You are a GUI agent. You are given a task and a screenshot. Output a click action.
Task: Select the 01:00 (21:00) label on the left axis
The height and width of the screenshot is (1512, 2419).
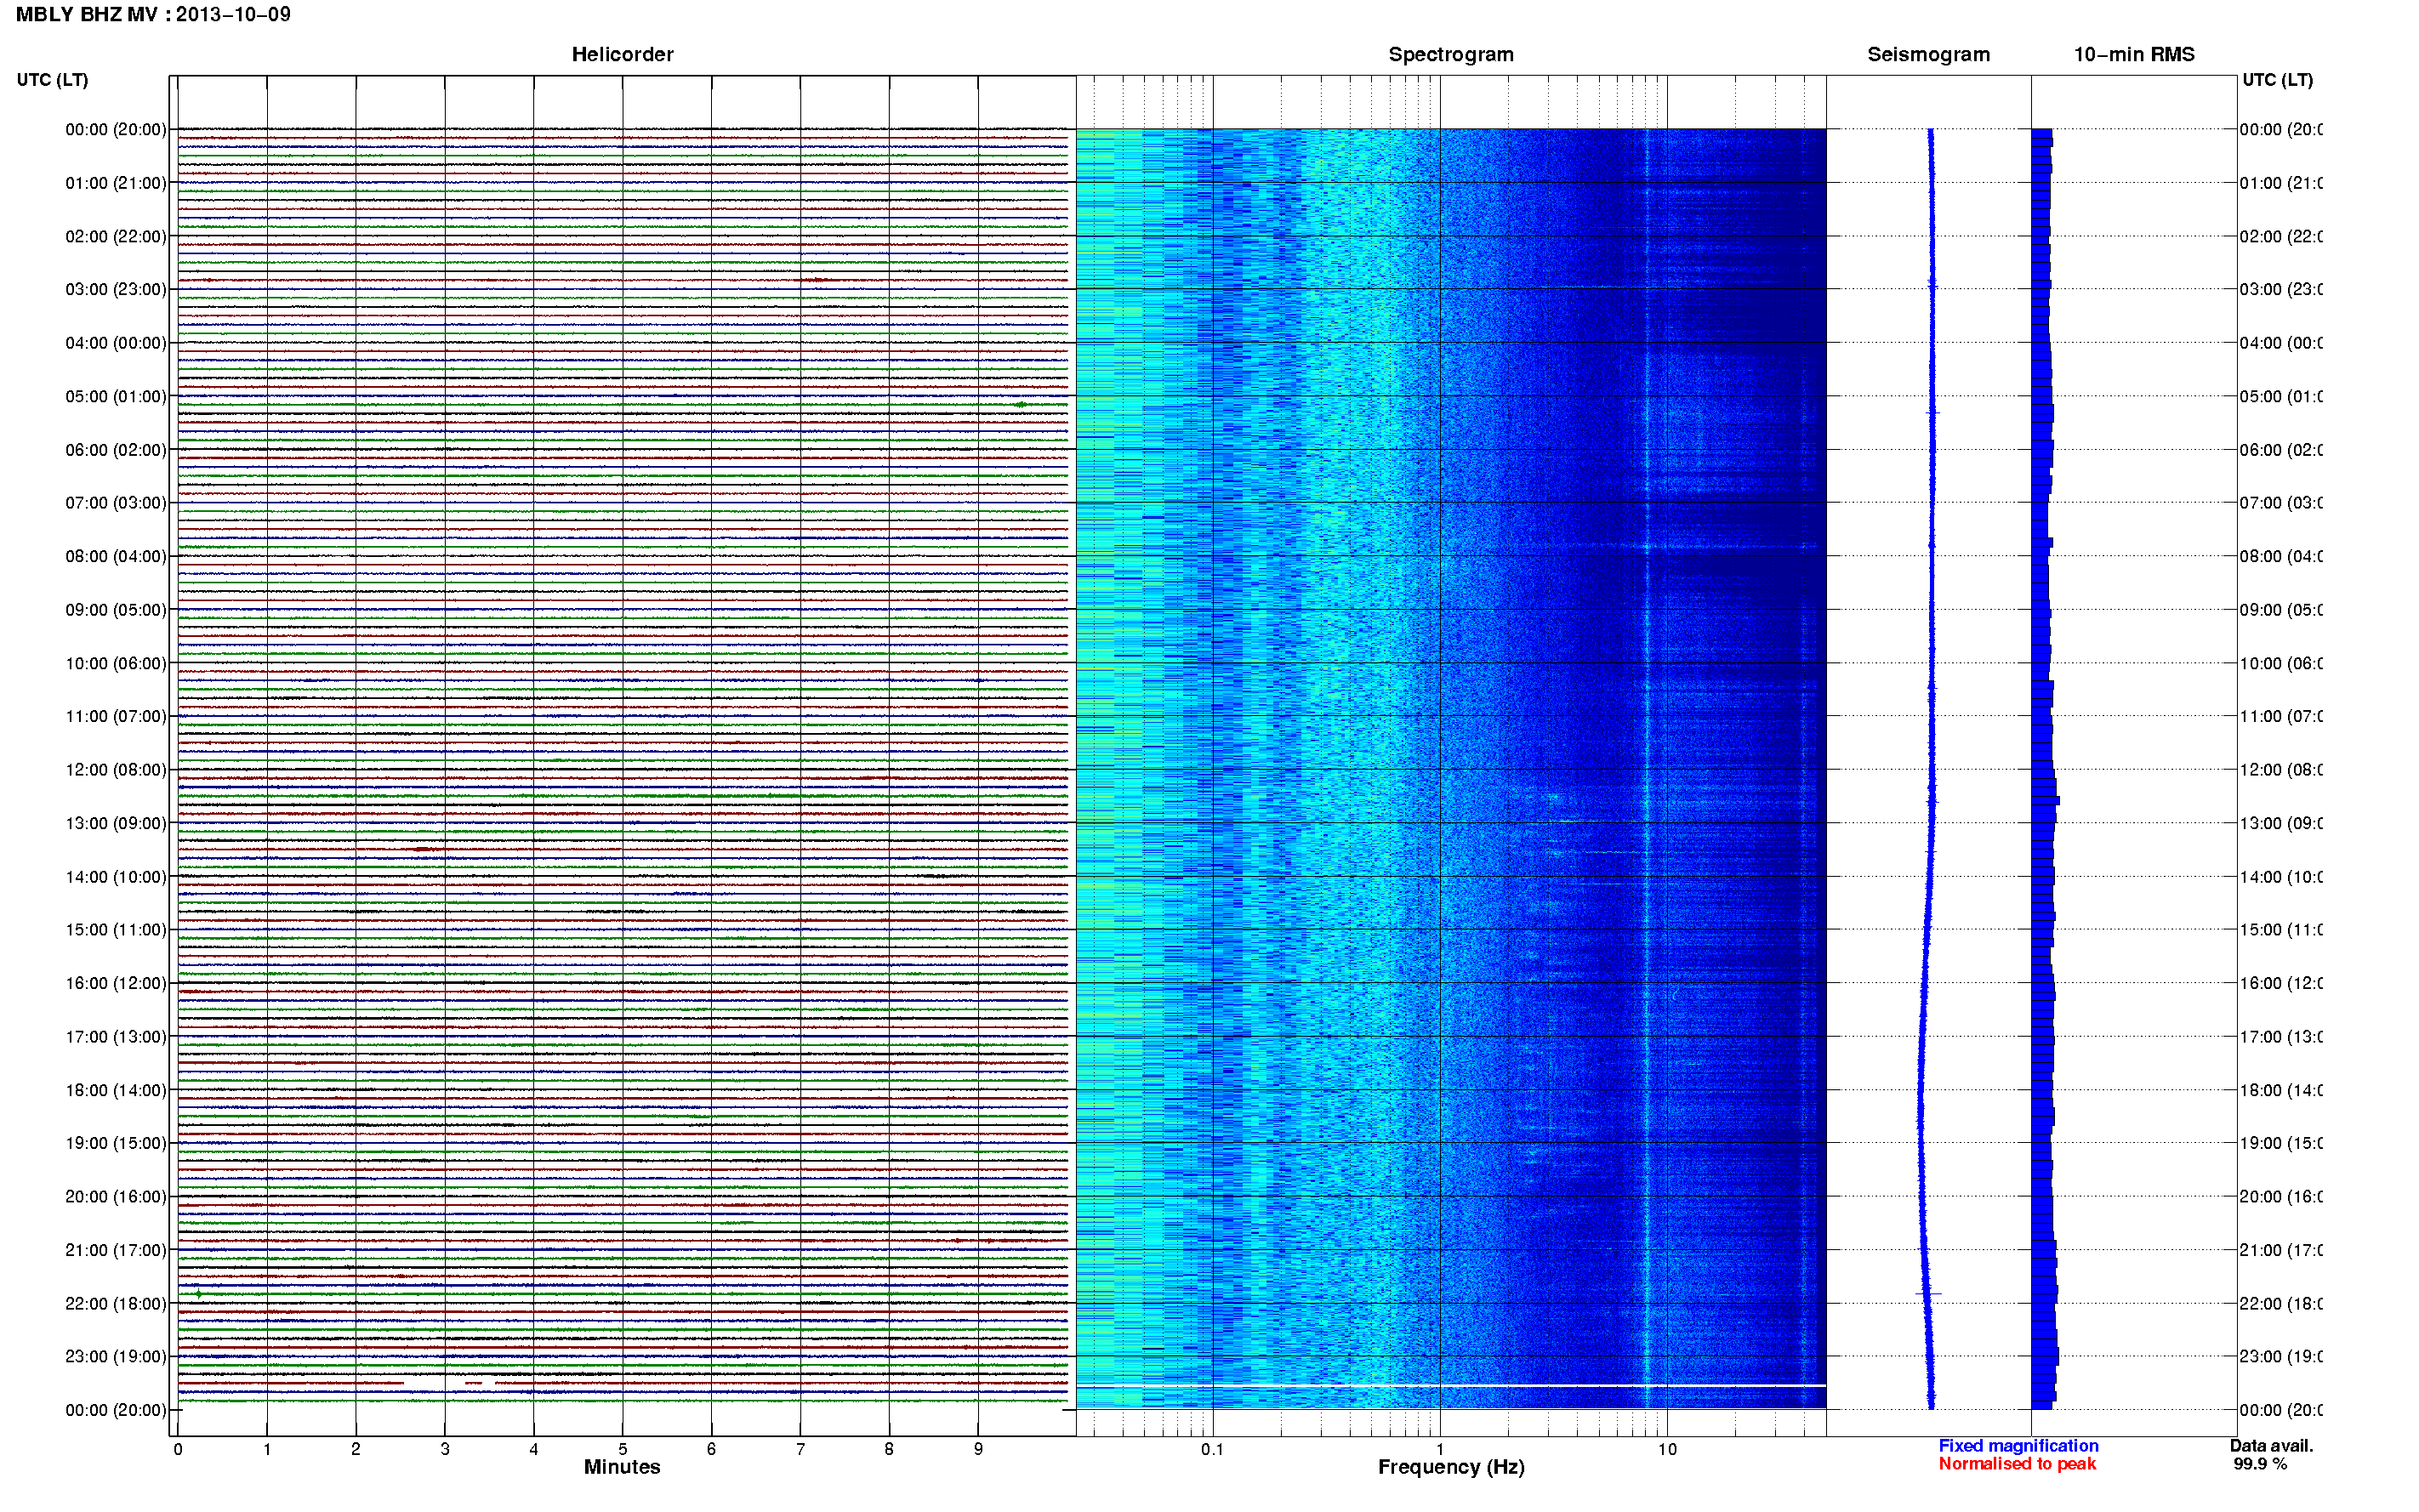[116, 183]
